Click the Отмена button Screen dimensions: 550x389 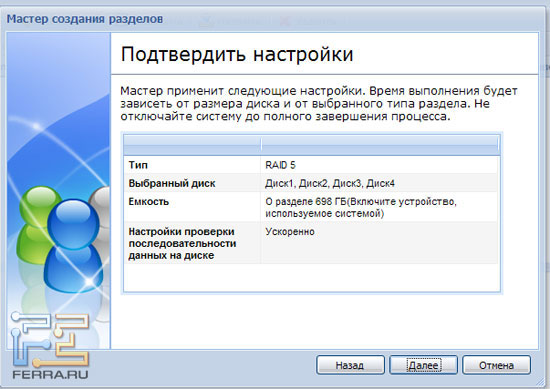pyautogui.click(x=496, y=365)
